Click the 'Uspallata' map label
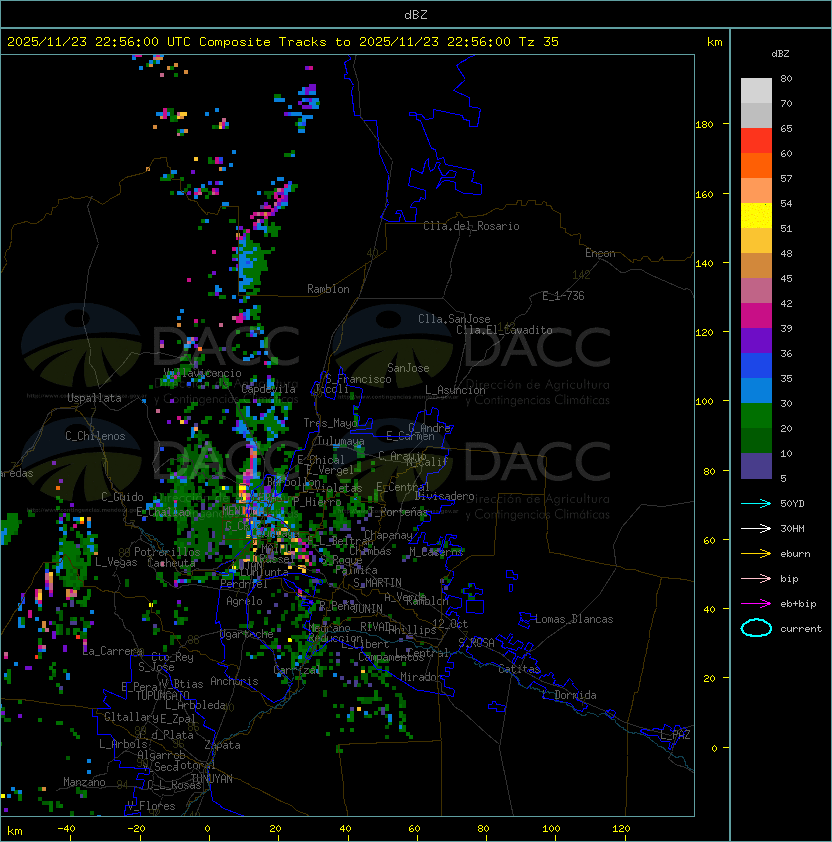Image resolution: width=832 pixels, height=842 pixels. pos(94,398)
